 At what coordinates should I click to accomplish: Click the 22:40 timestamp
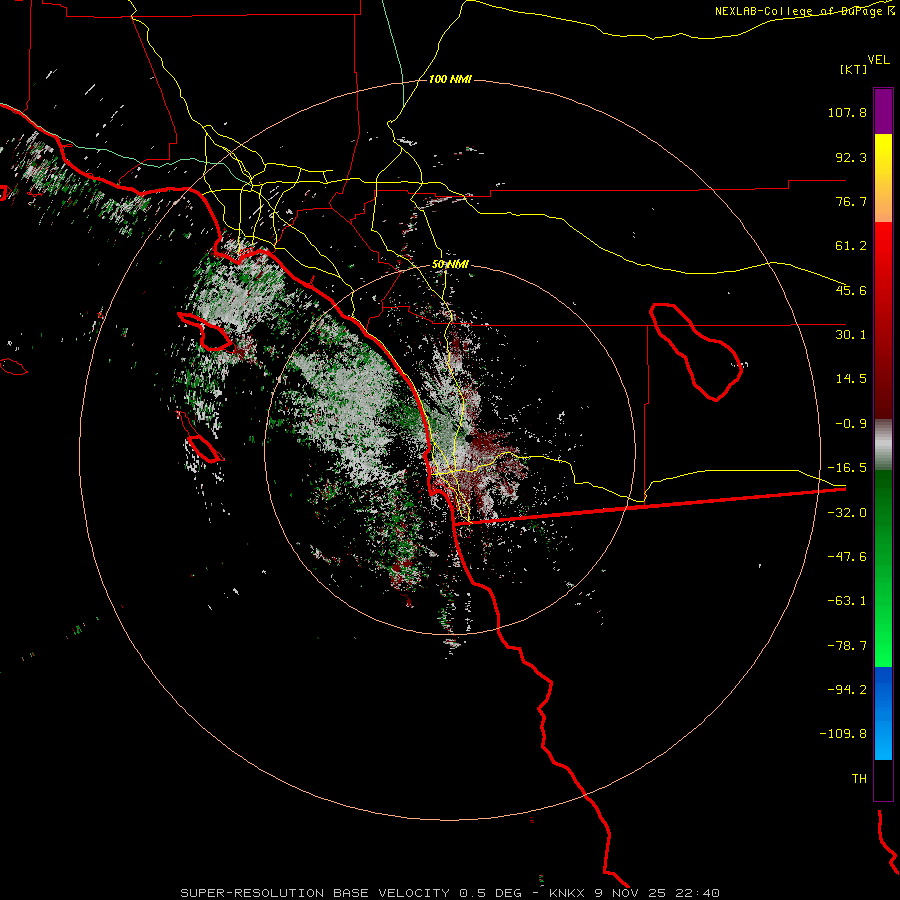point(697,893)
